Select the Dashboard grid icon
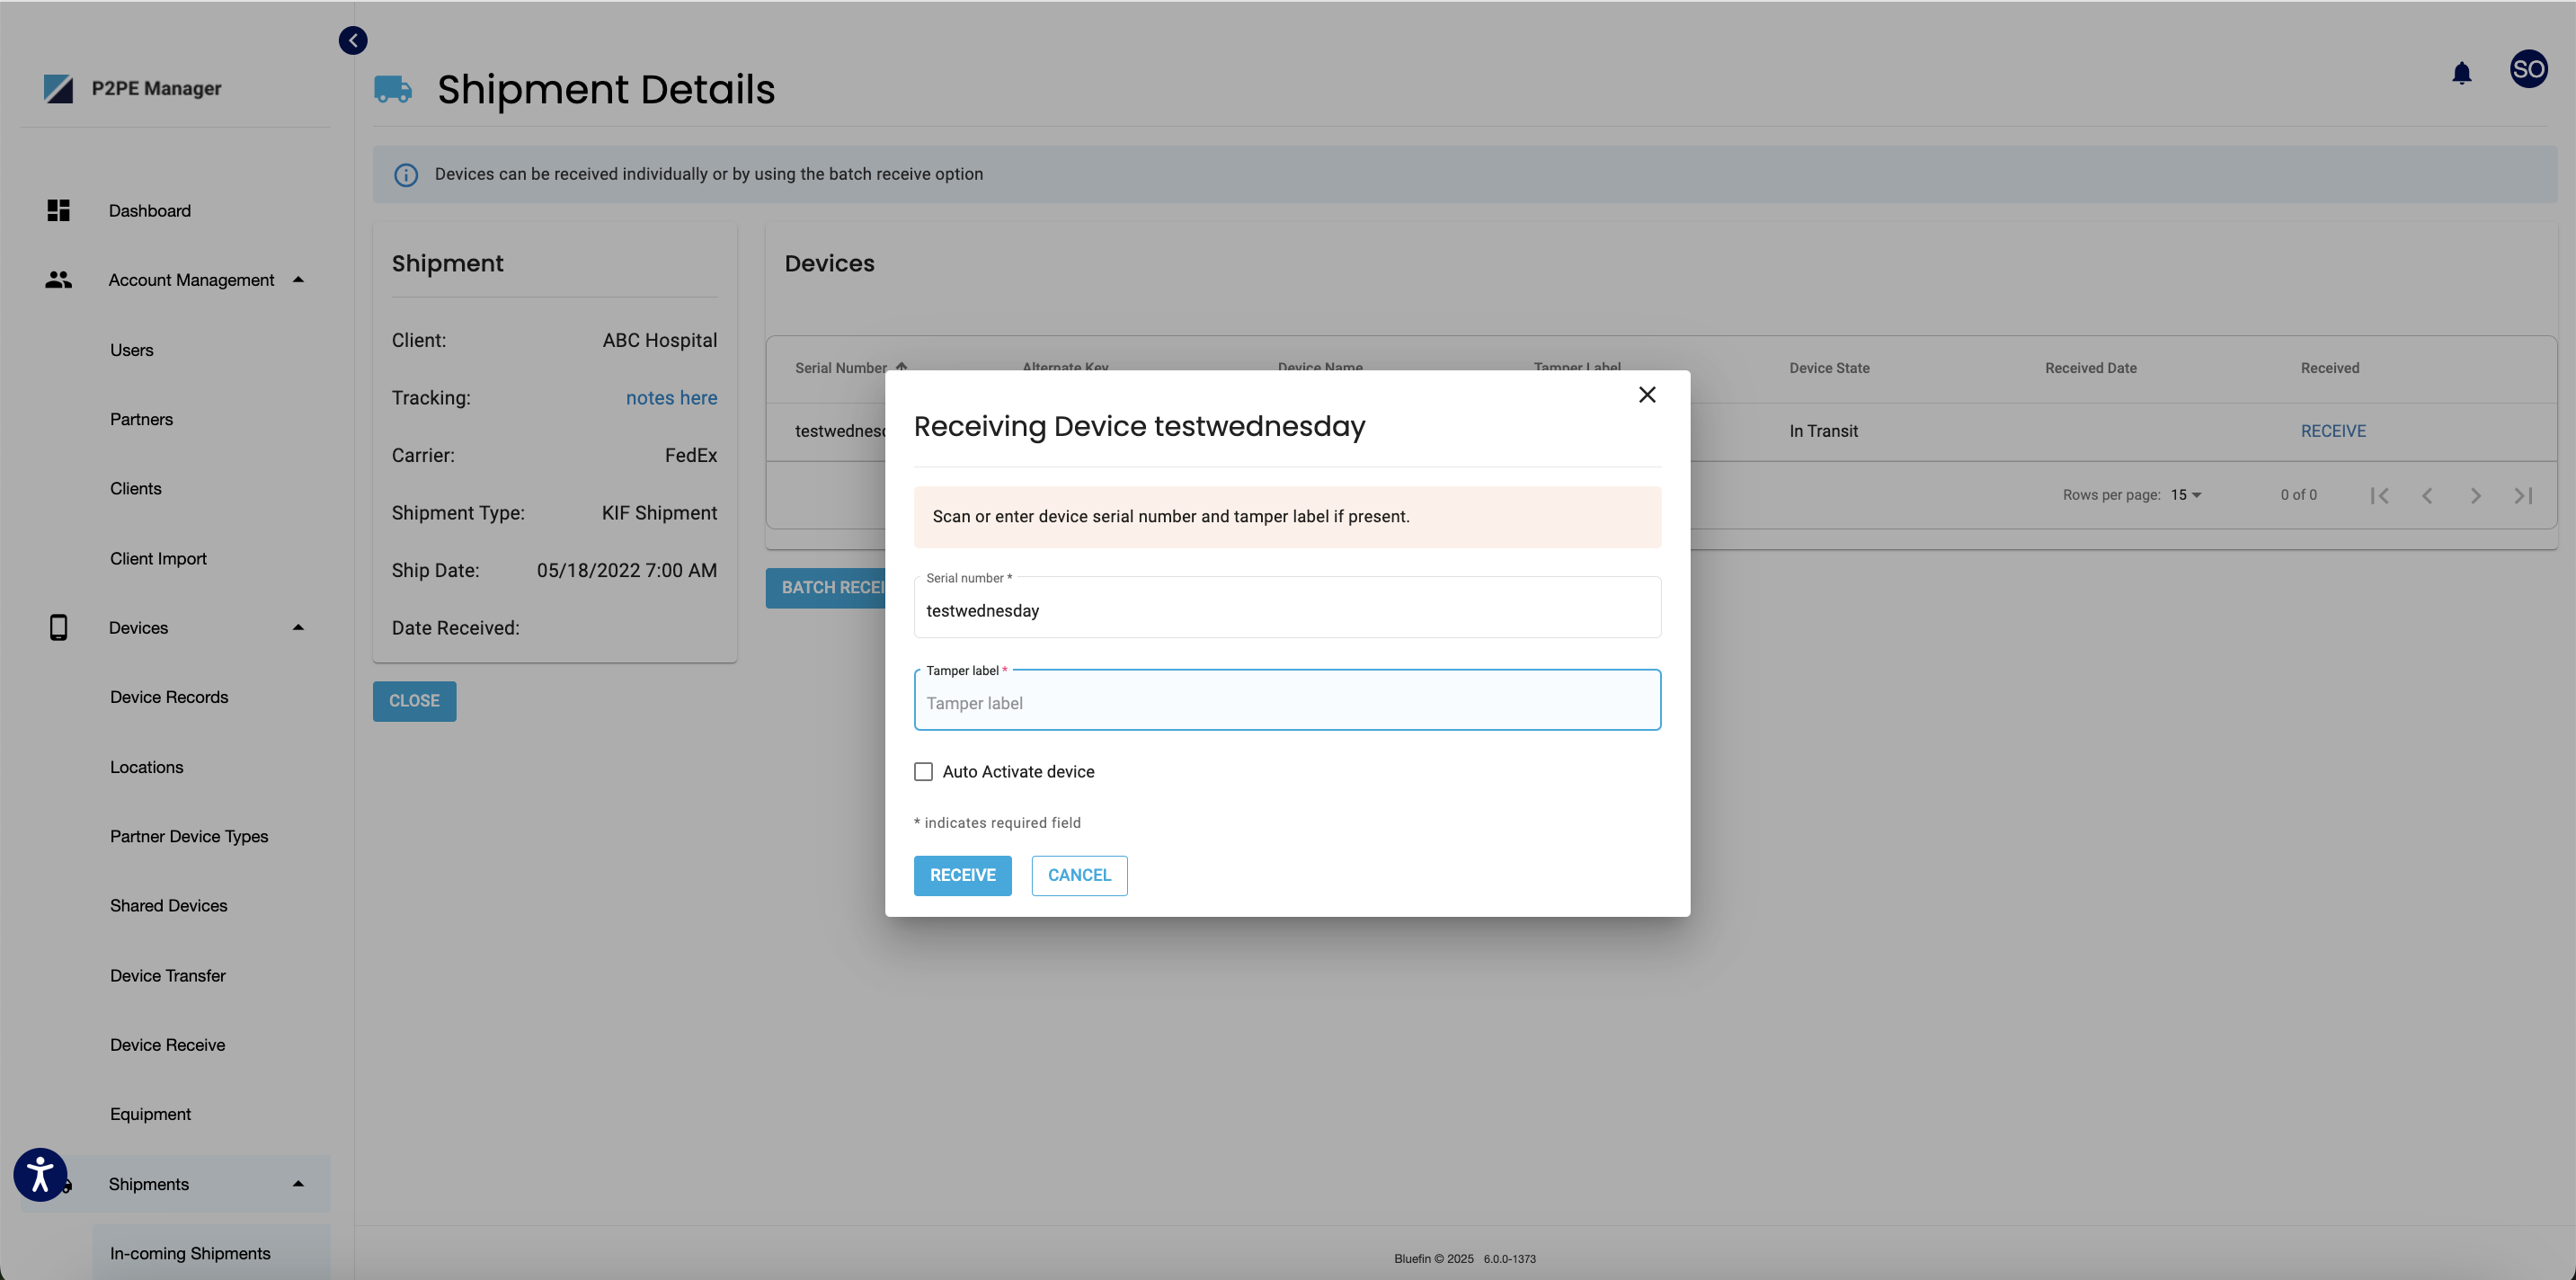2576x1280 pixels. point(57,210)
